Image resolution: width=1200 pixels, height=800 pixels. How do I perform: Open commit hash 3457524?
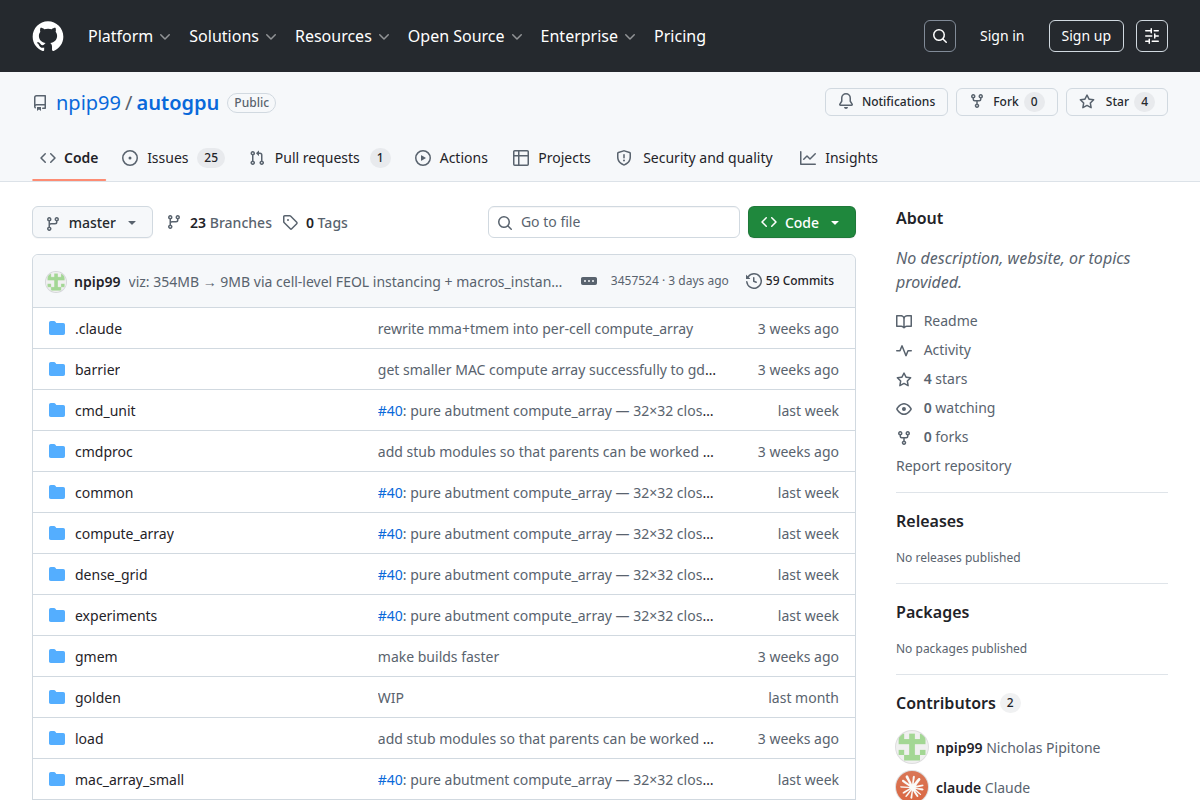[x=634, y=281]
